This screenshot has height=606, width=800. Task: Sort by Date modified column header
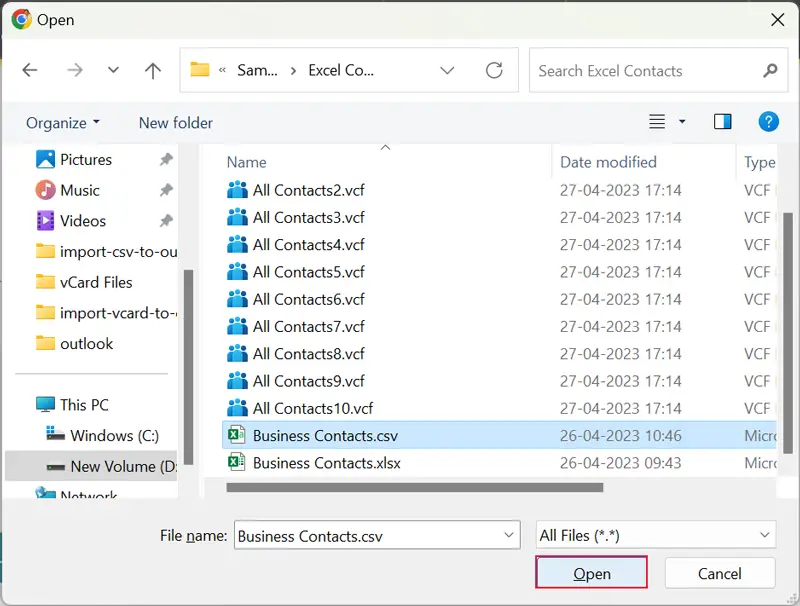pyautogui.click(x=608, y=162)
